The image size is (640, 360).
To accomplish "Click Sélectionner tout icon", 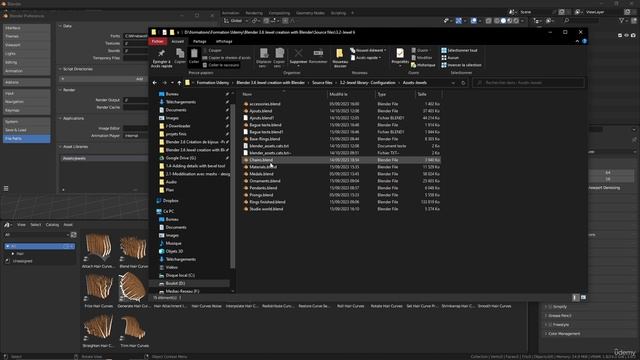I will [444, 51].
